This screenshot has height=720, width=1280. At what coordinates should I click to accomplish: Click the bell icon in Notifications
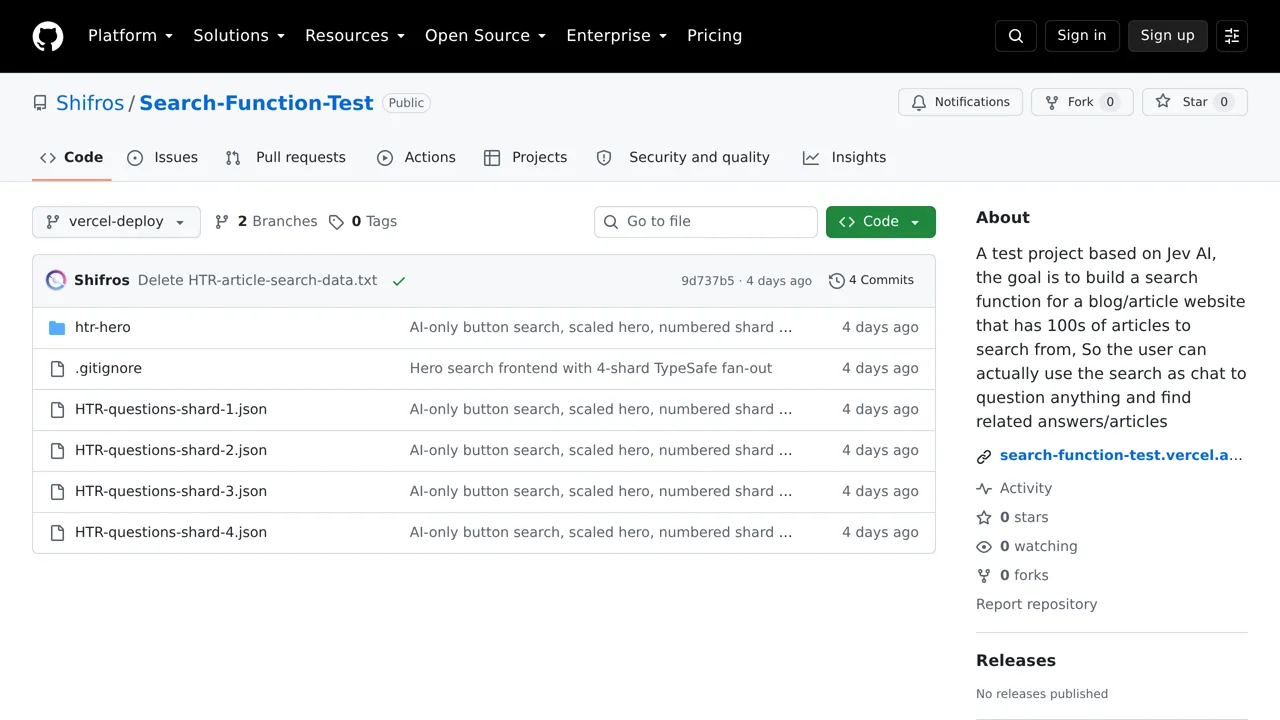pyautogui.click(x=919, y=102)
